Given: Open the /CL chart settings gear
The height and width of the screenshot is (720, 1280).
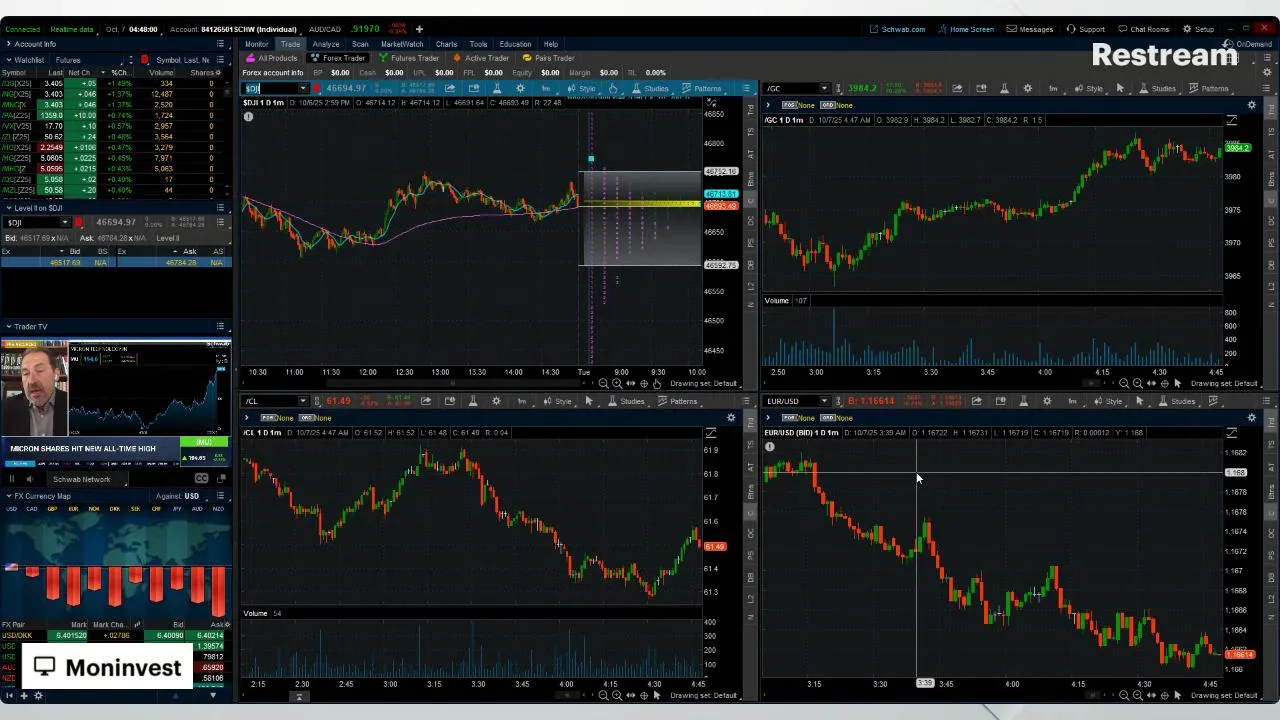Looking at the screenshot, I should [x=497, y=401].
